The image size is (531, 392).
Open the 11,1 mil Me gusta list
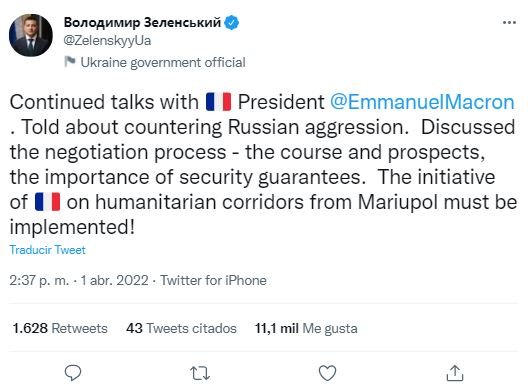pyautogui.click(x=306, y=328)
